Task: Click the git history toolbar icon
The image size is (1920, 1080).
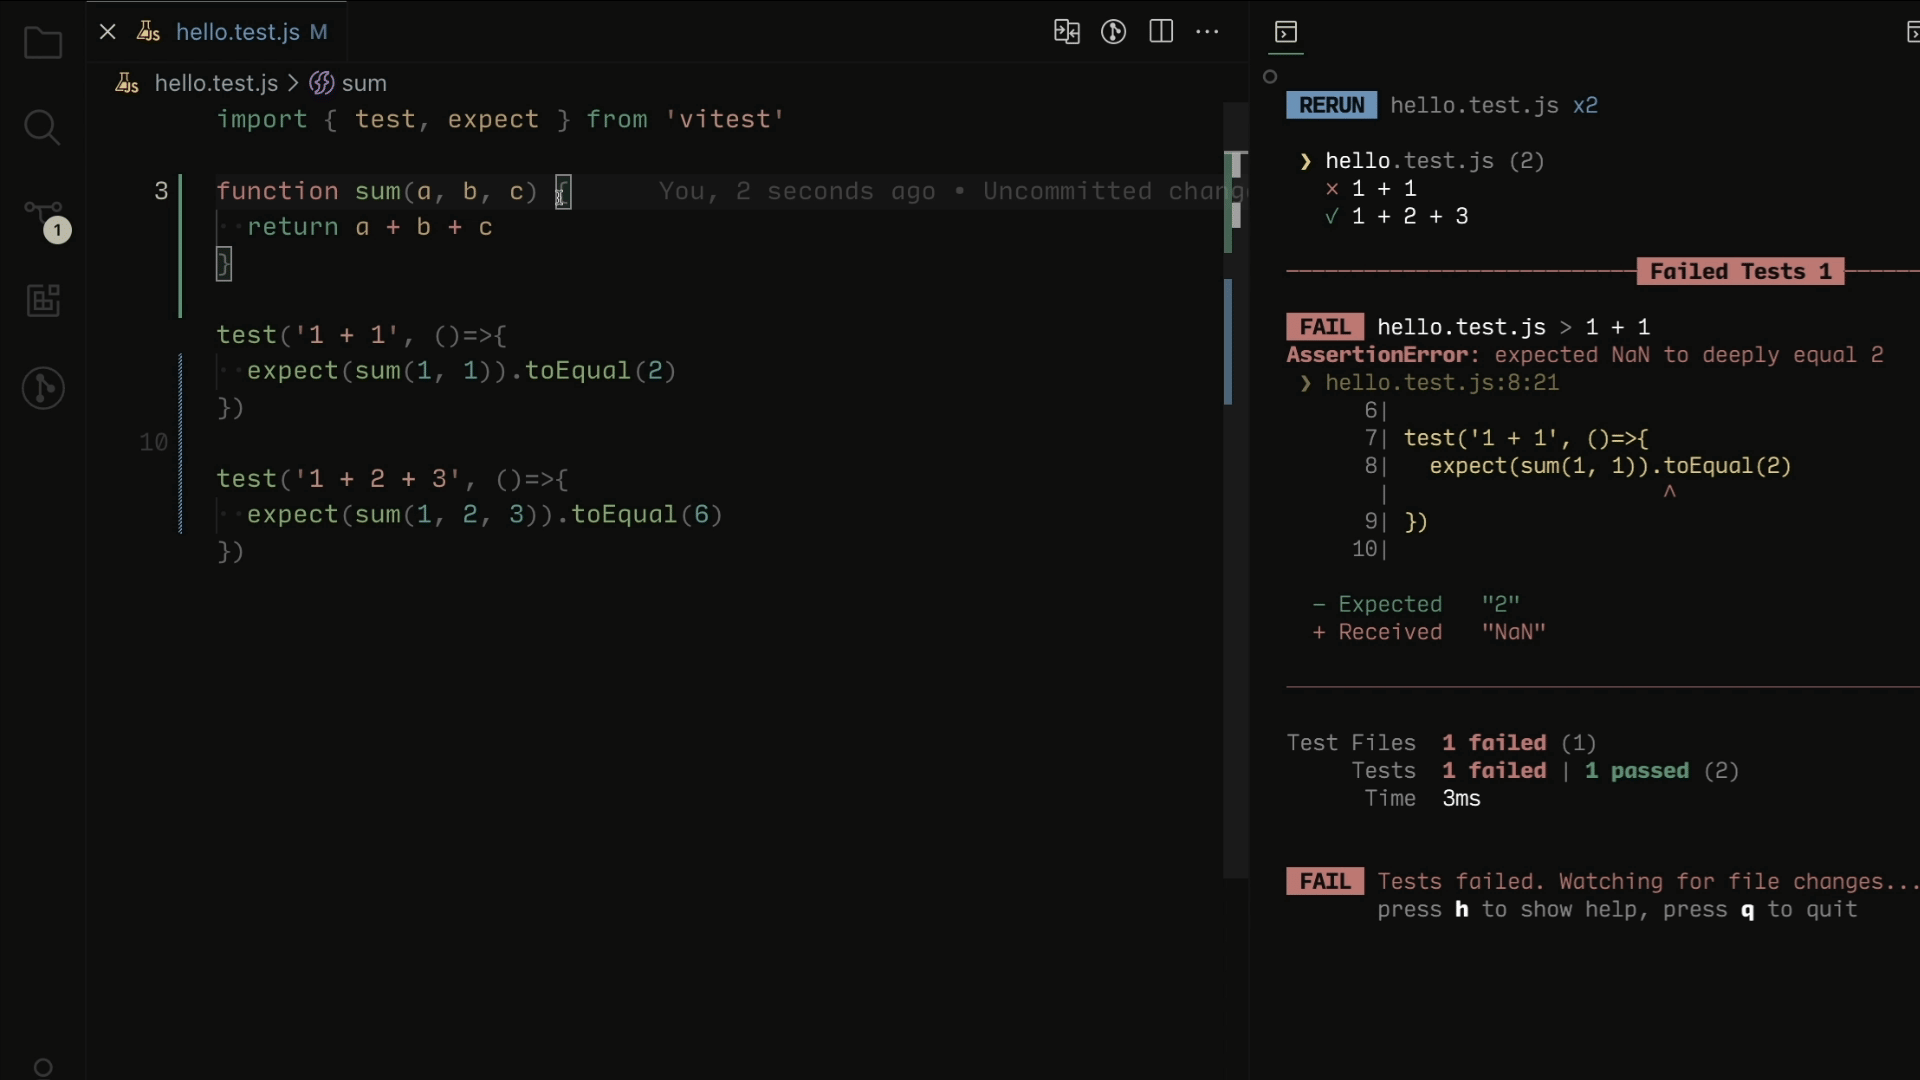Action: point(1113,32)
